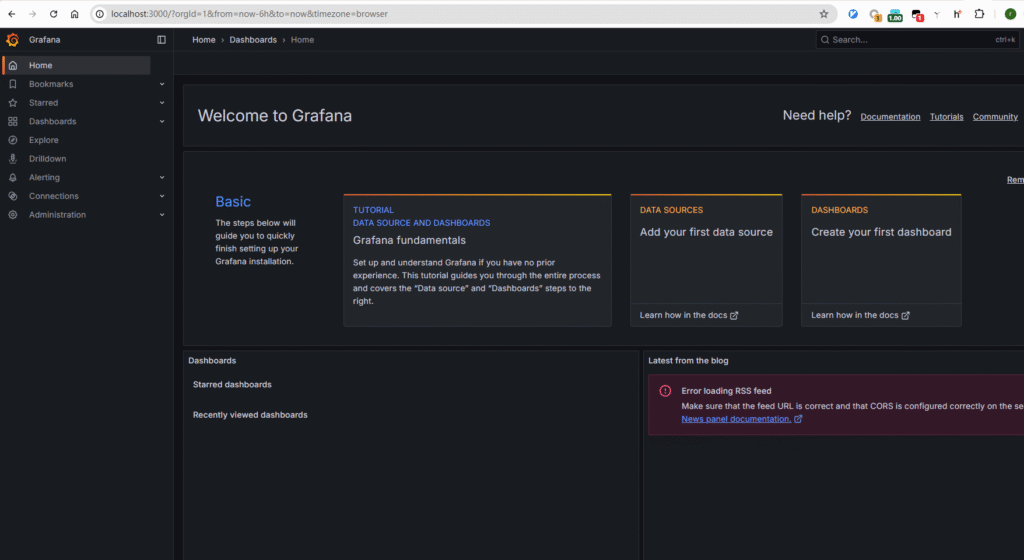
Task: Expand the Administration section chevron
Action: click(x=162, y=215)
